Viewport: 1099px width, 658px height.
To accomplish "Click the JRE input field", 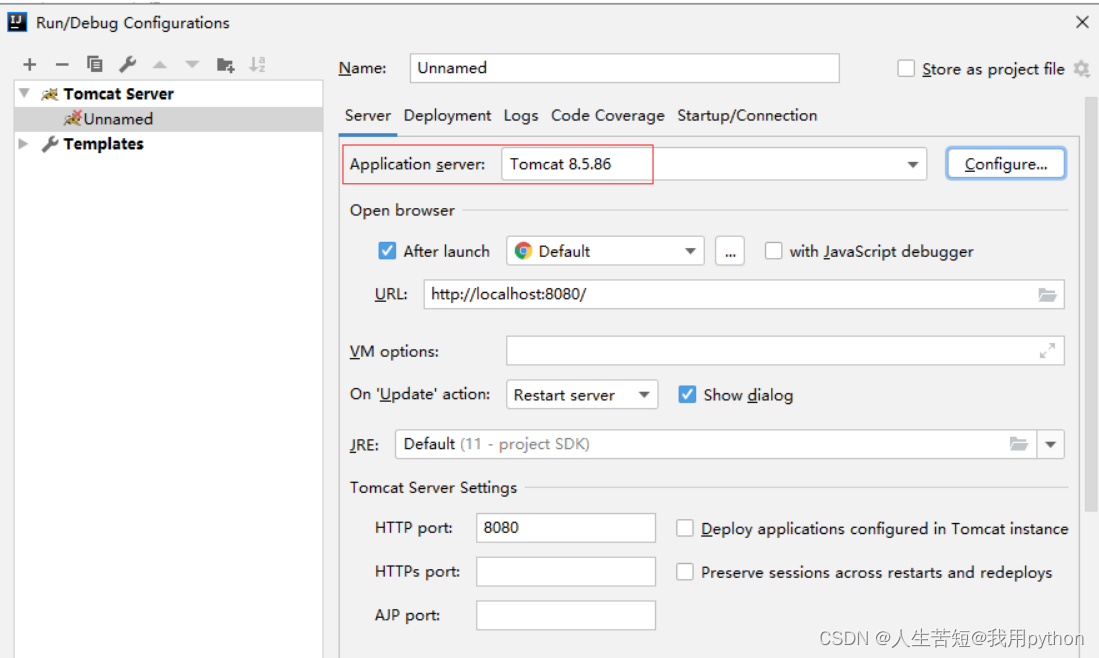I will (716, 444).
